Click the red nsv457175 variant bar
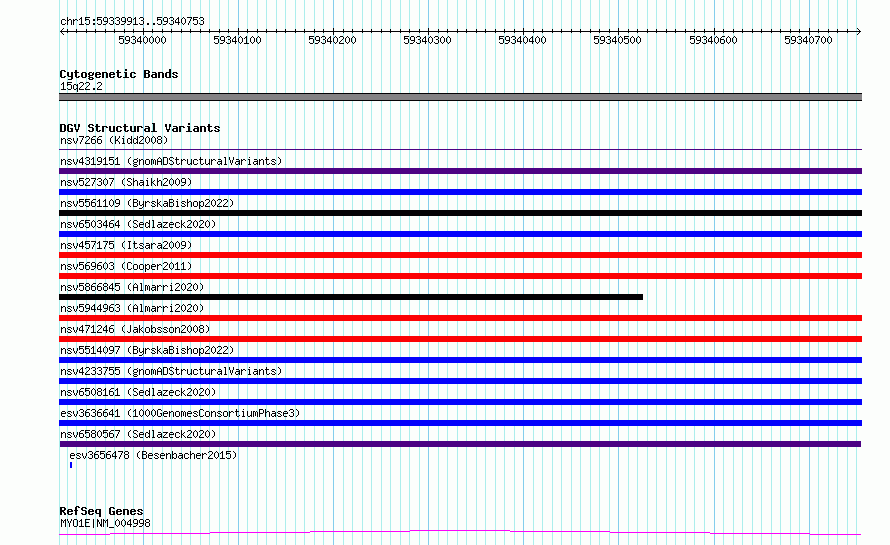The image size is (890, 545). point(460,255)
